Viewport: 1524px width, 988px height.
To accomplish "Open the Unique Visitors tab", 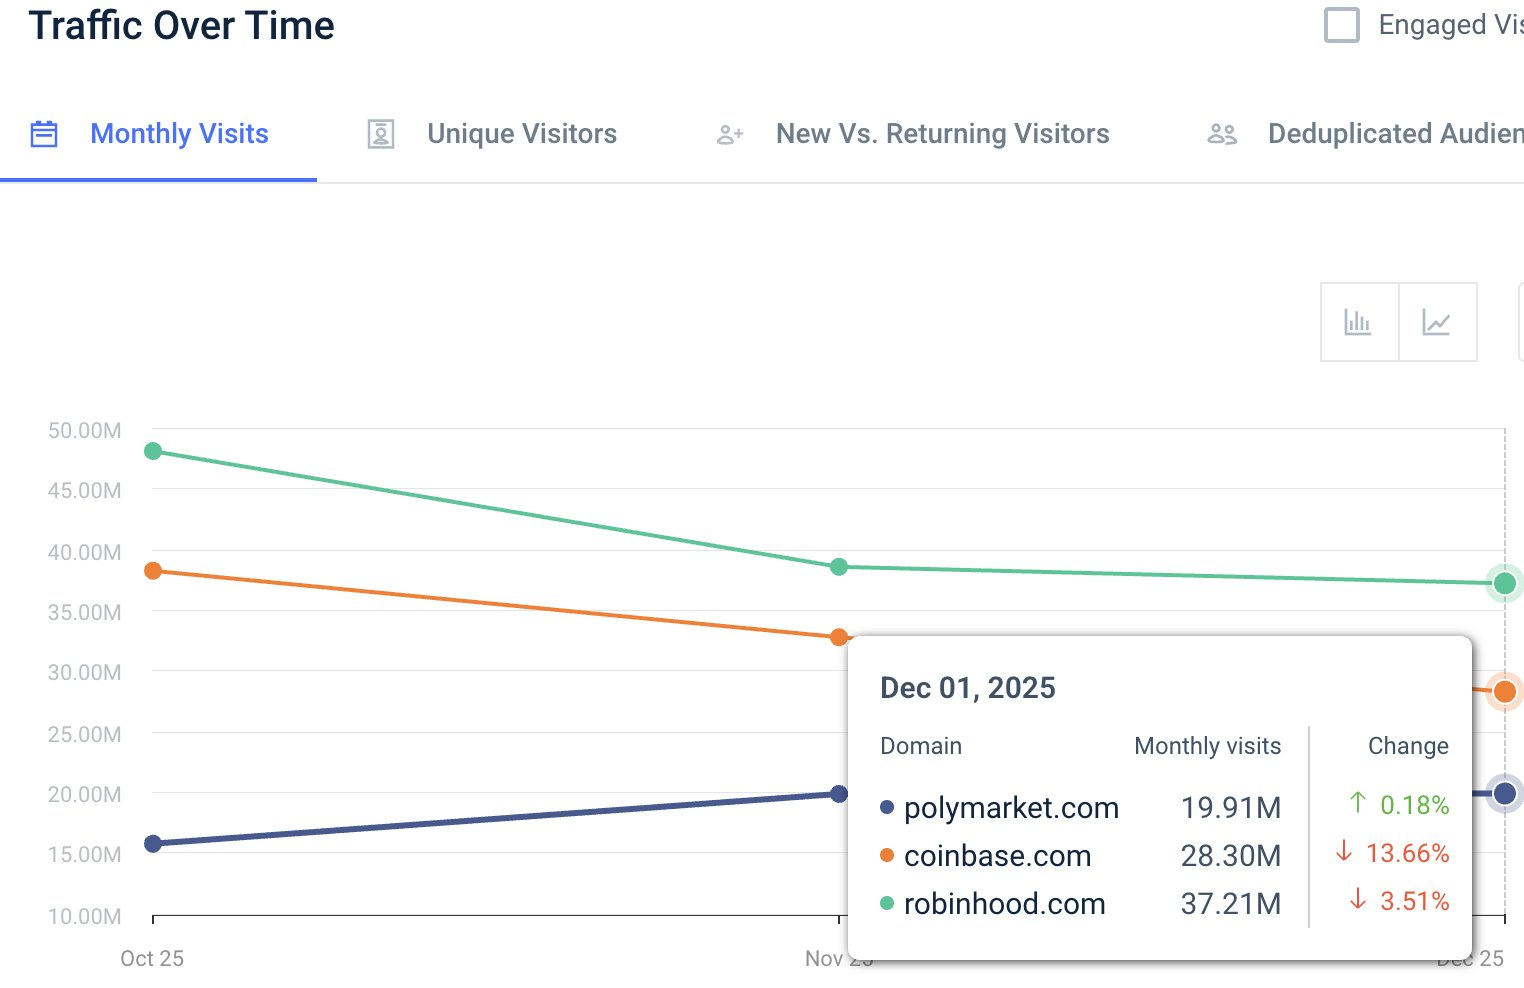I will (x=521, y=134).
